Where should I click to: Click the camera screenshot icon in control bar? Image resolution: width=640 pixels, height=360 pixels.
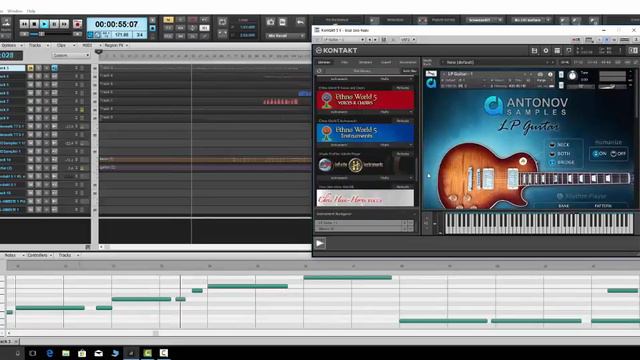[x=270, y=22]
